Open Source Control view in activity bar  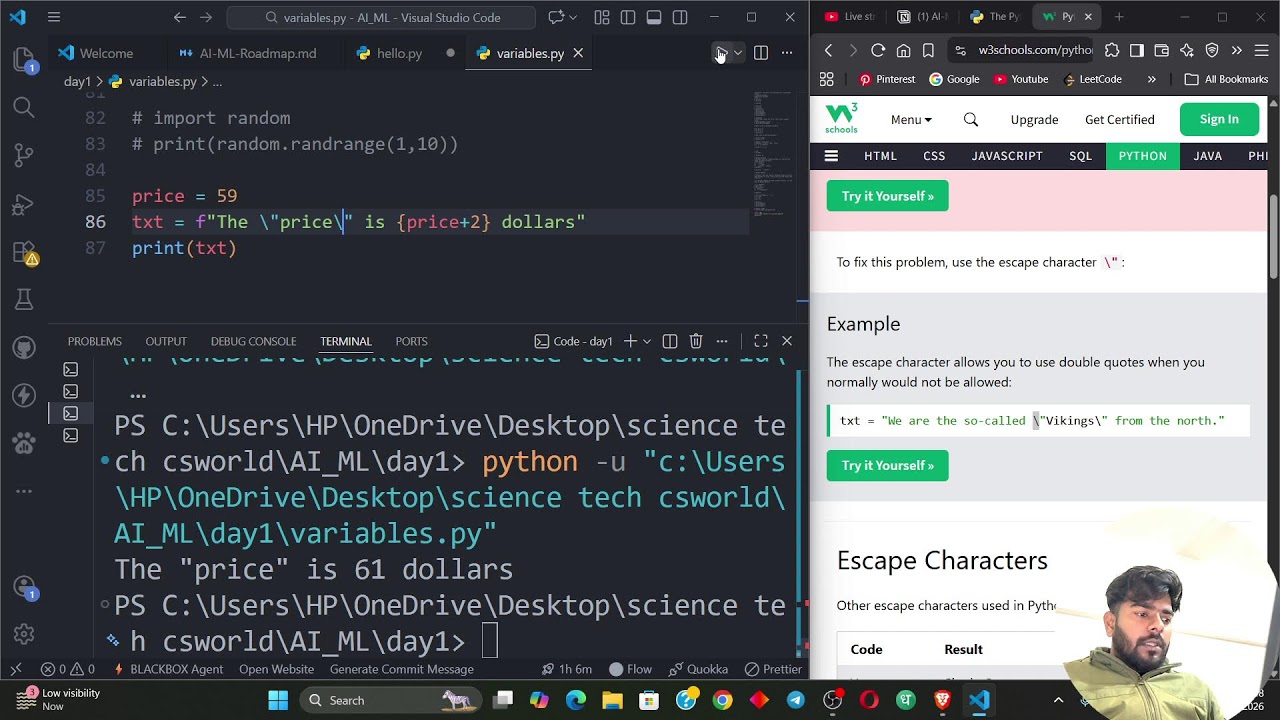coord(24,155)
